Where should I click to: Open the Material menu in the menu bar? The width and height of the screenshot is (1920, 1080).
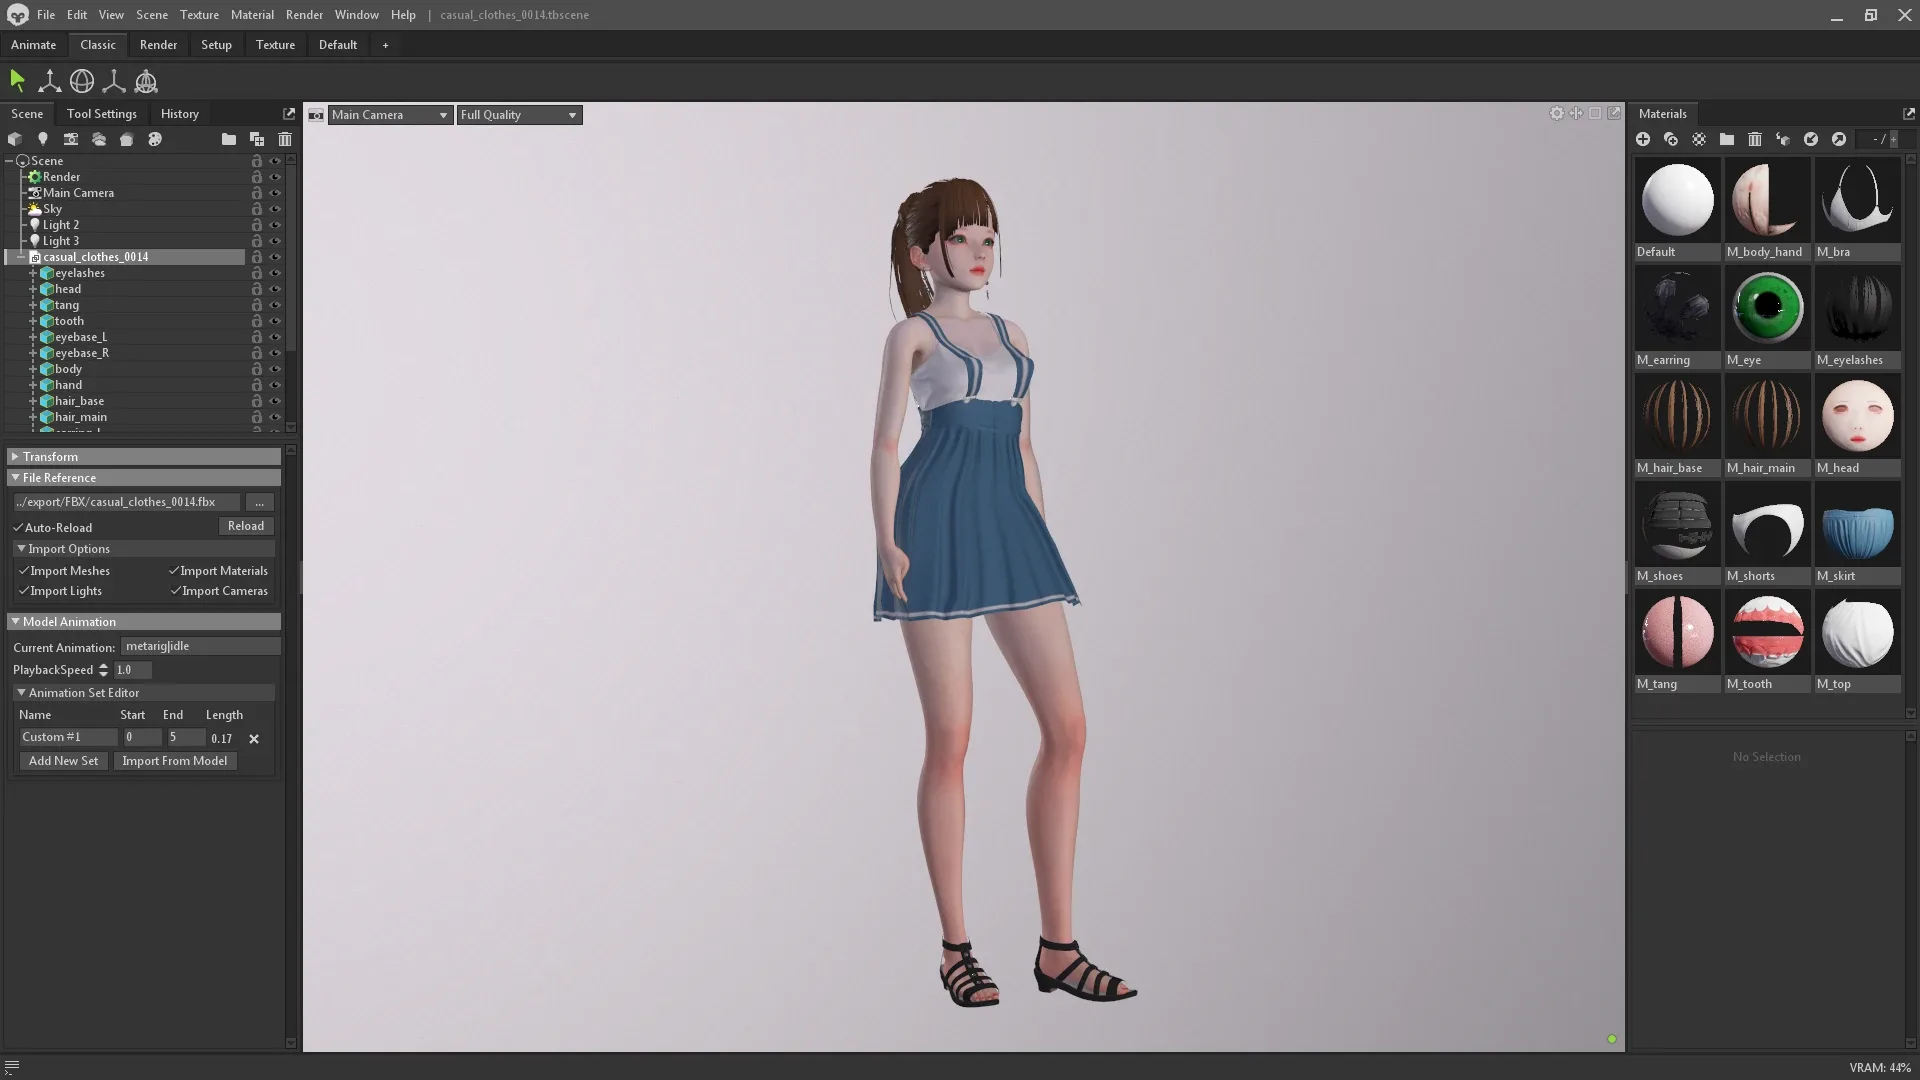(x=252, y=14)
